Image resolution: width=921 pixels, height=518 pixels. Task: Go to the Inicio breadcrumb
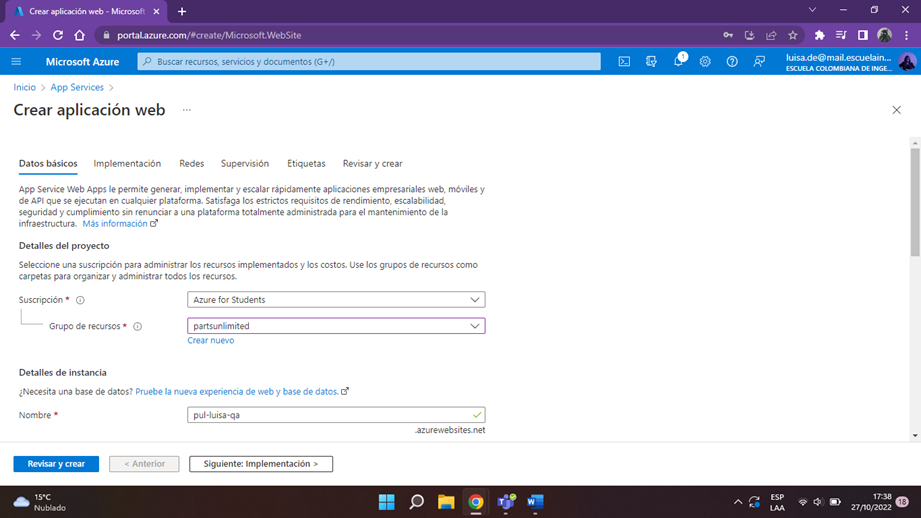point(24,88)
